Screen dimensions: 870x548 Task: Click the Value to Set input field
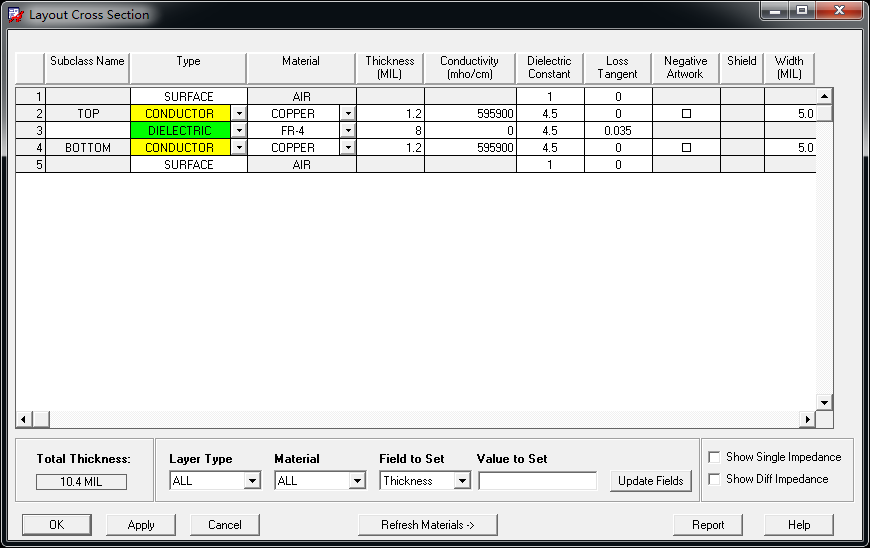[x=538, y=481]
